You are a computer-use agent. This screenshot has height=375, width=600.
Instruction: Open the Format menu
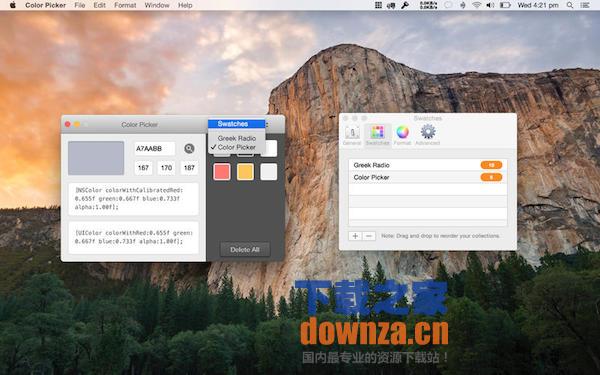click(125, 5)
